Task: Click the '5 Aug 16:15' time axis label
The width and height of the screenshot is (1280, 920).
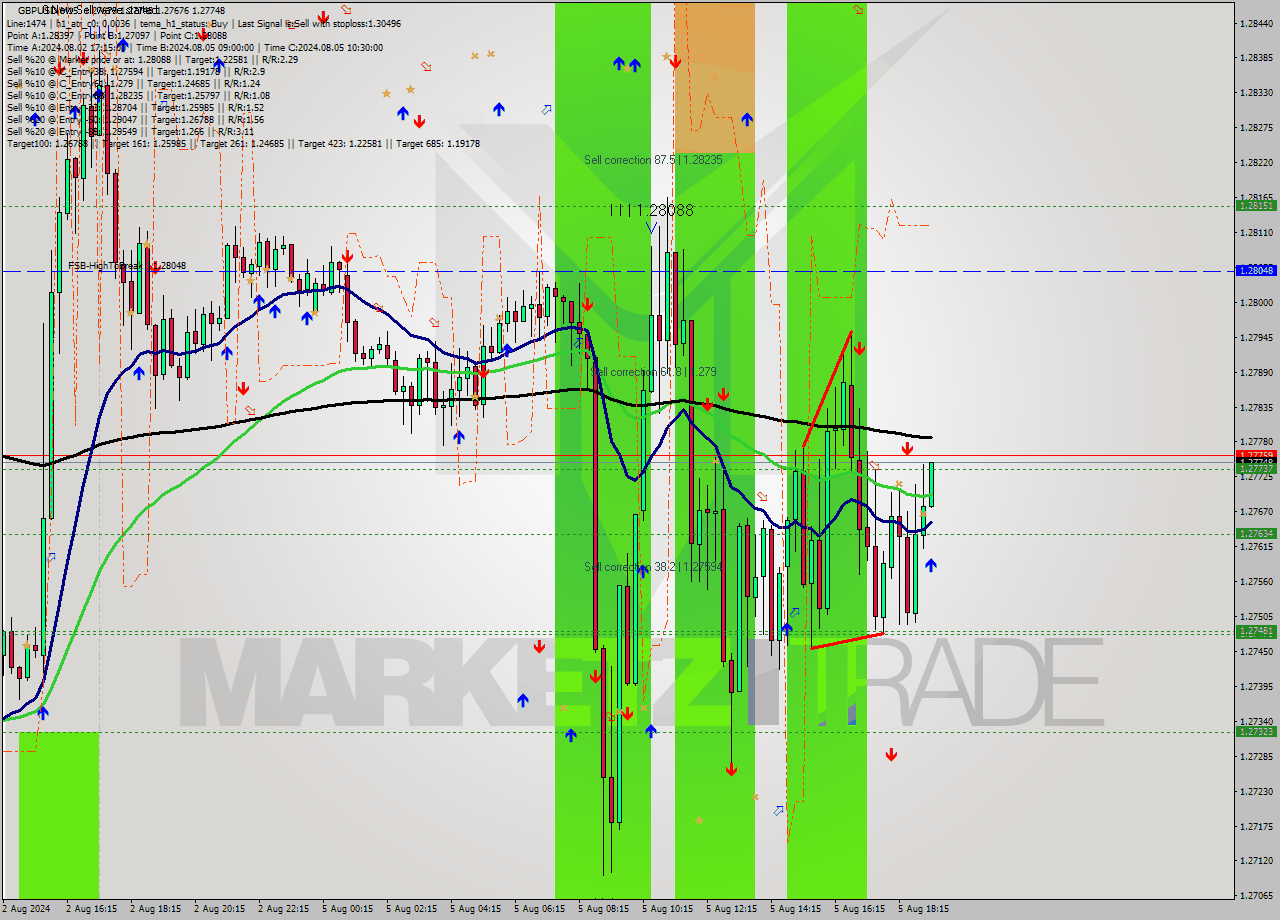Action: [x=859, y=909]
